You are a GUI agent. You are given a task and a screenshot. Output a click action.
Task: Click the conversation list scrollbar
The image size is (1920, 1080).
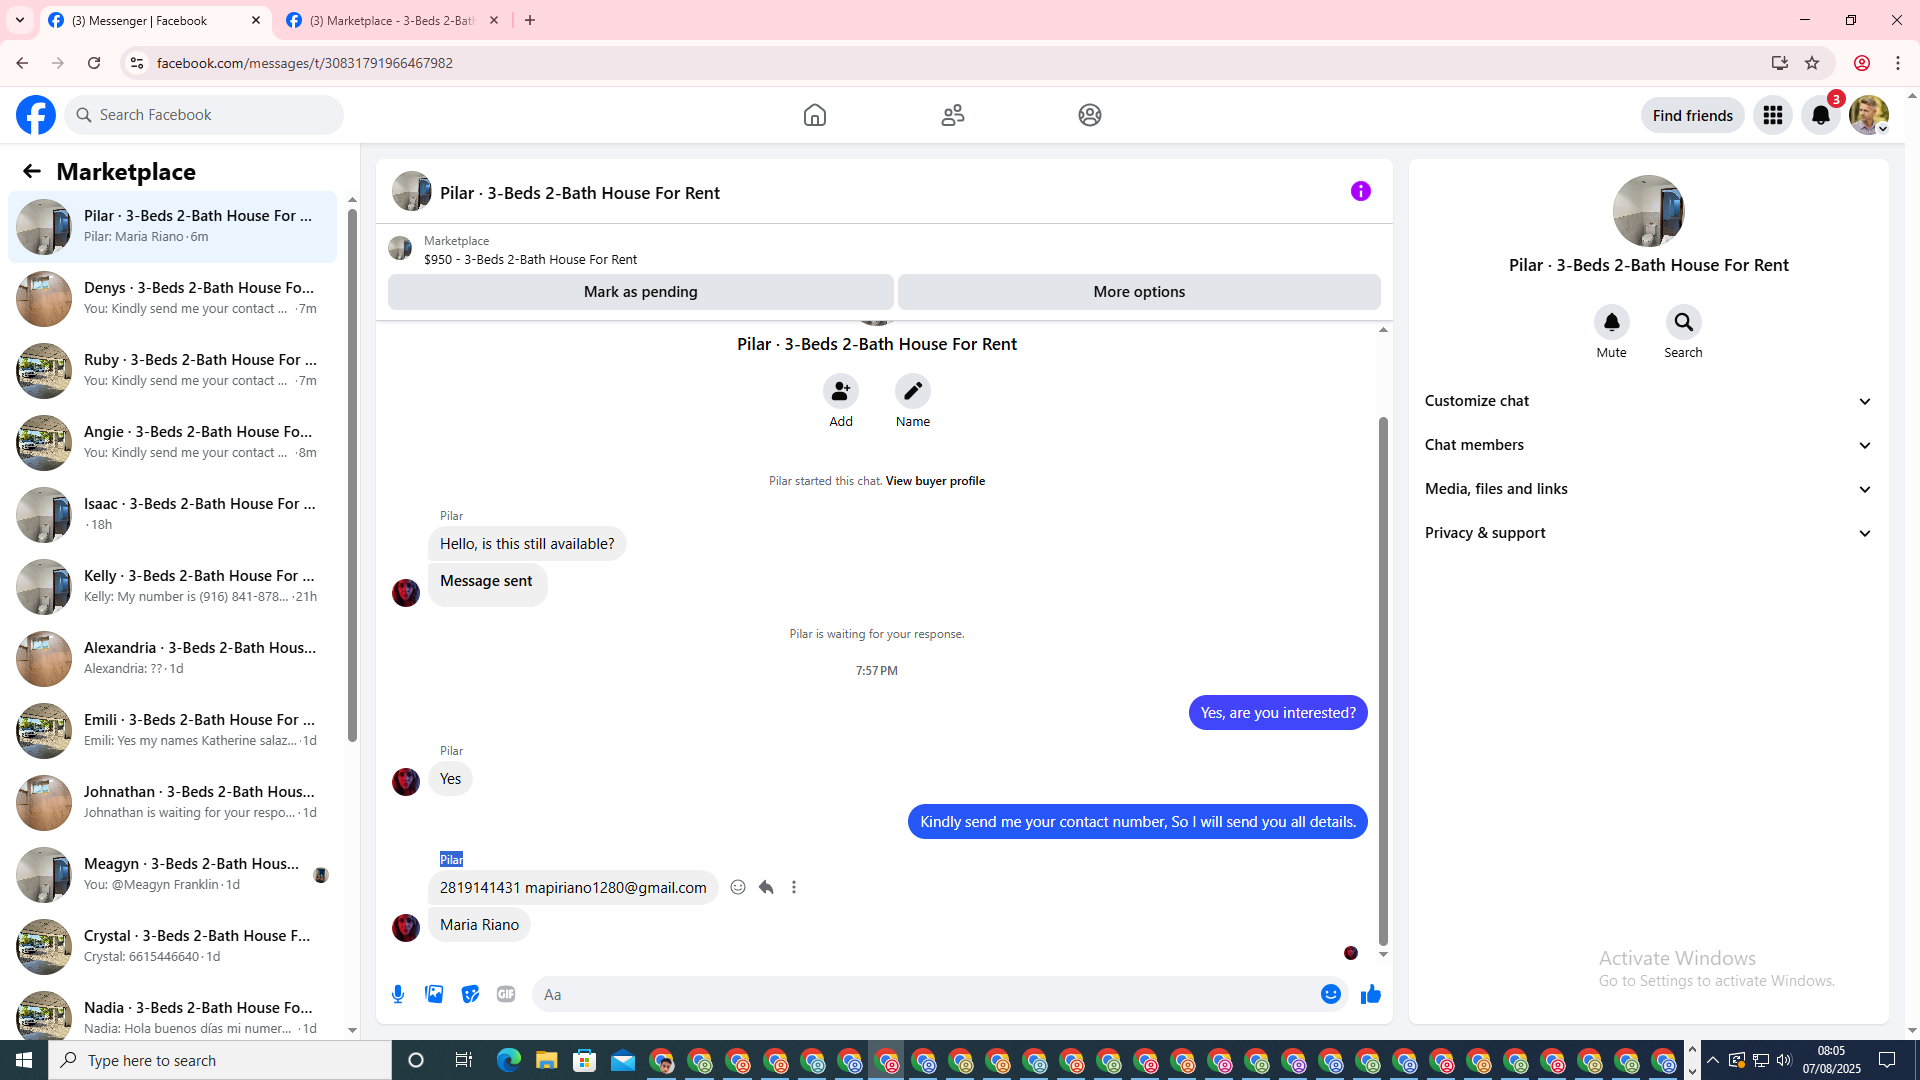click(x=352, y=475)
